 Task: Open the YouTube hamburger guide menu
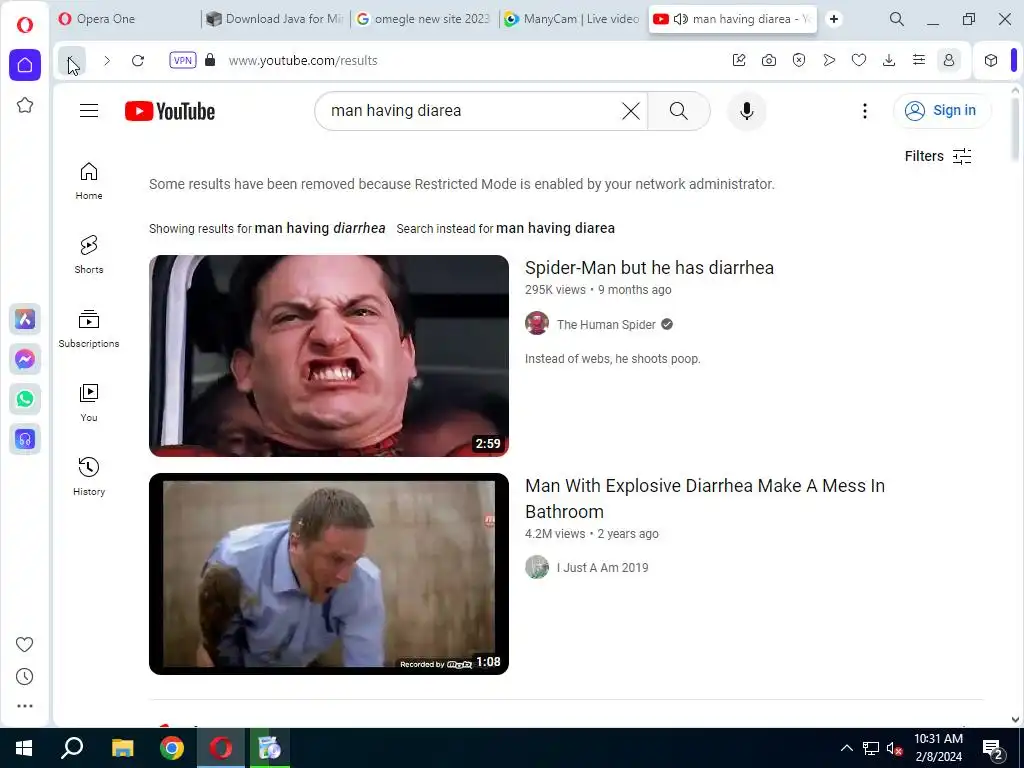89,111
